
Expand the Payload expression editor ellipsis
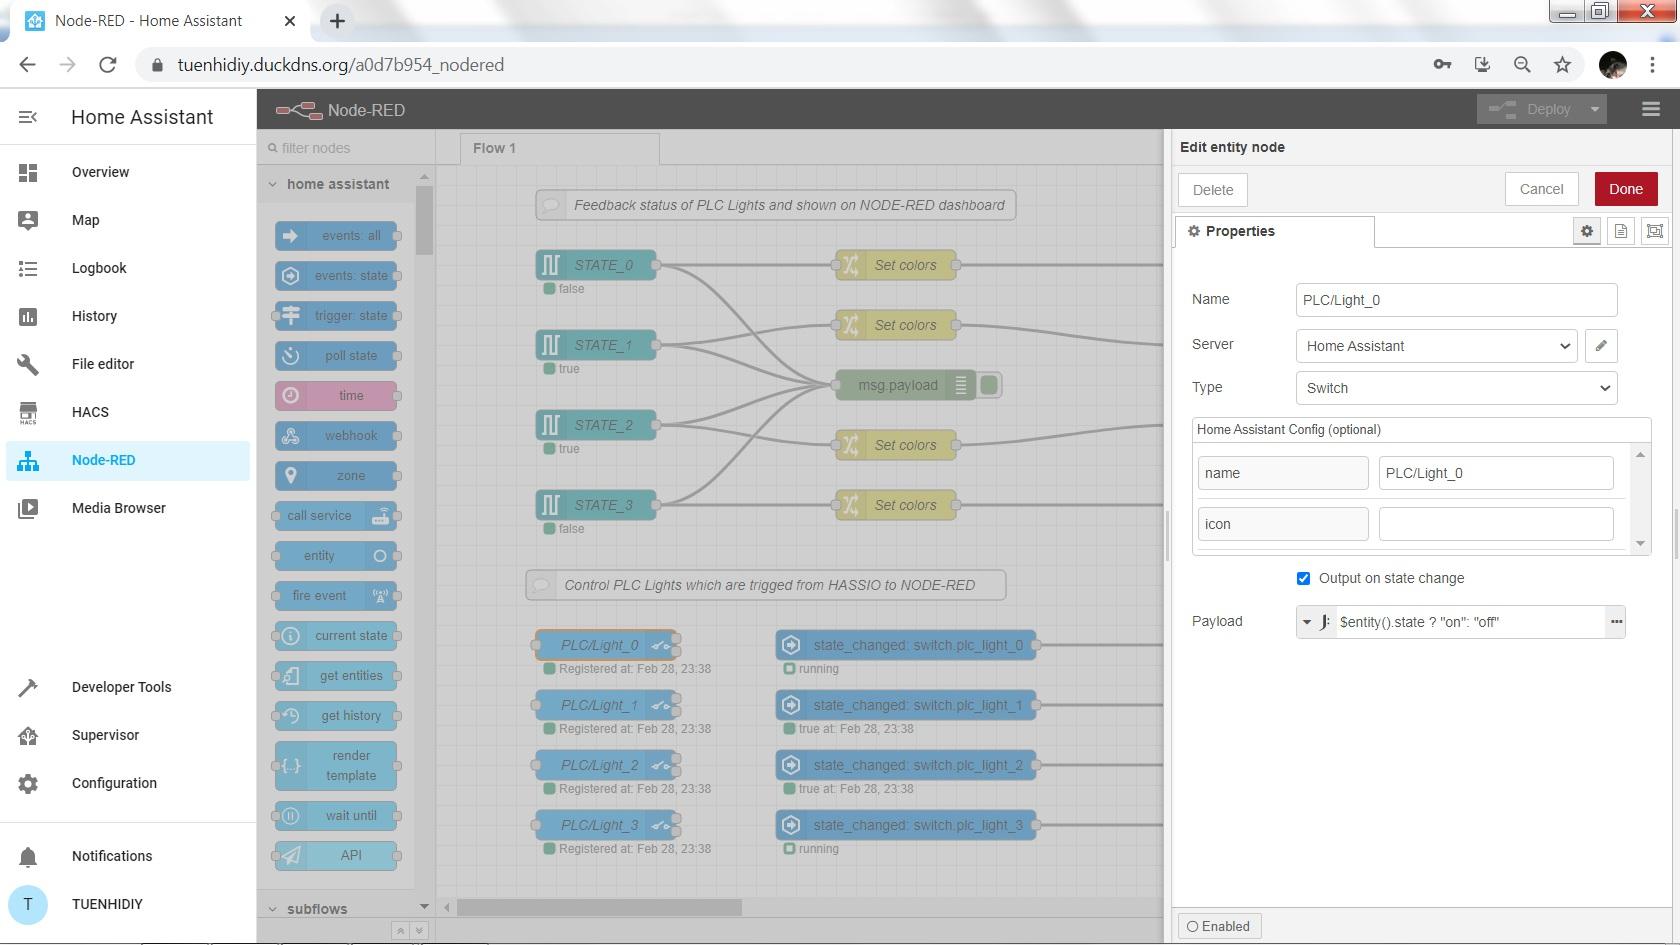tap(1615, 622)
